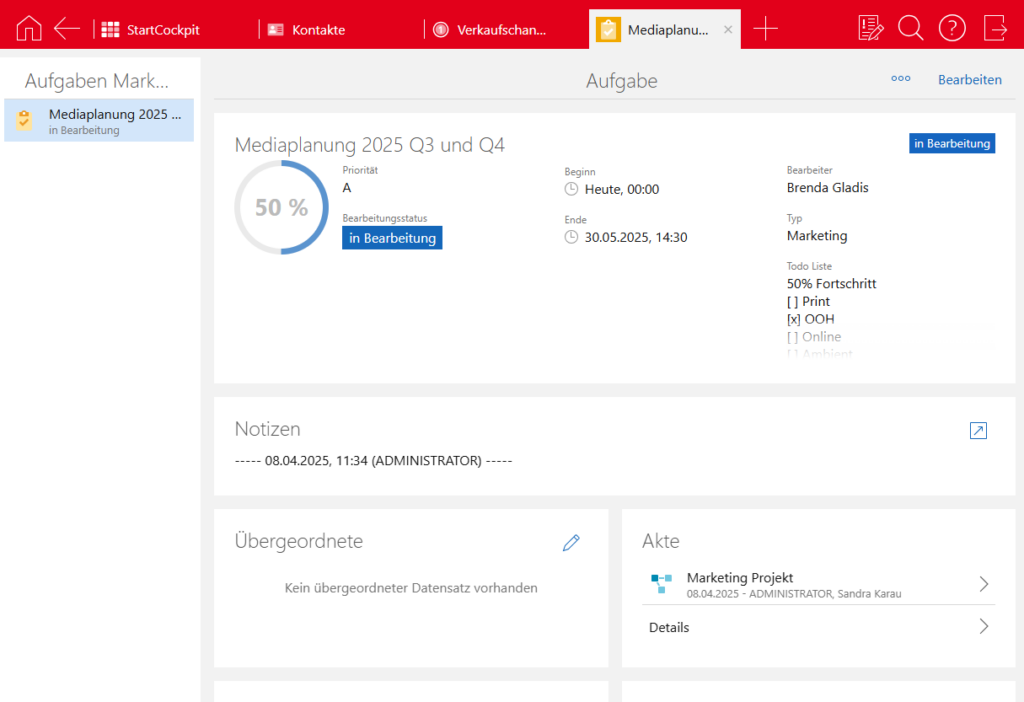The image size is (1024, 702).
Task: Select the back arrow navigation icon
Action: [66, 27]
